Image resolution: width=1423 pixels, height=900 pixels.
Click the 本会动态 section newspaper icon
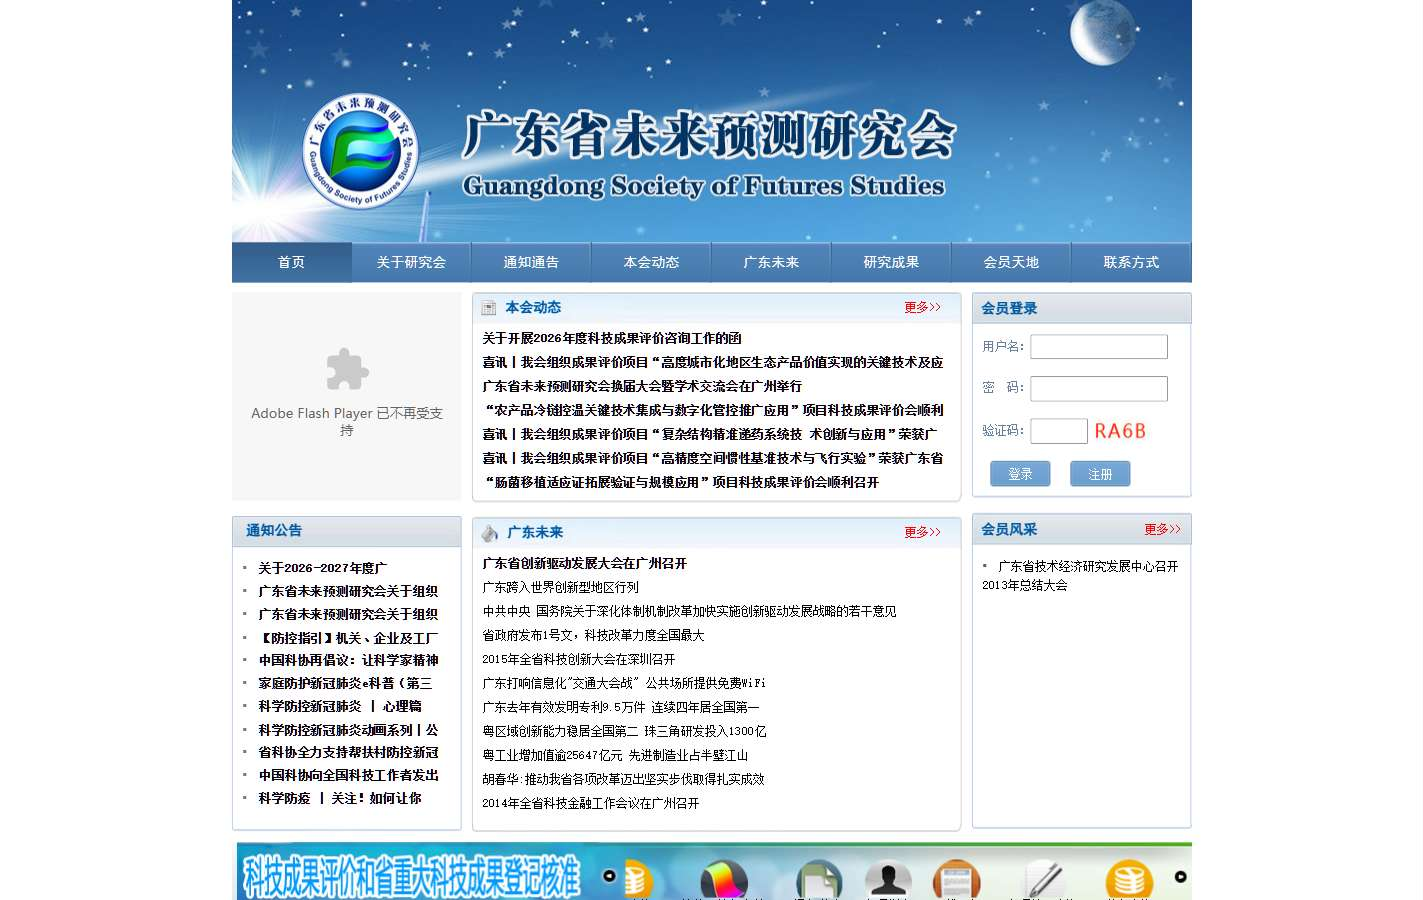coord(489,308)
